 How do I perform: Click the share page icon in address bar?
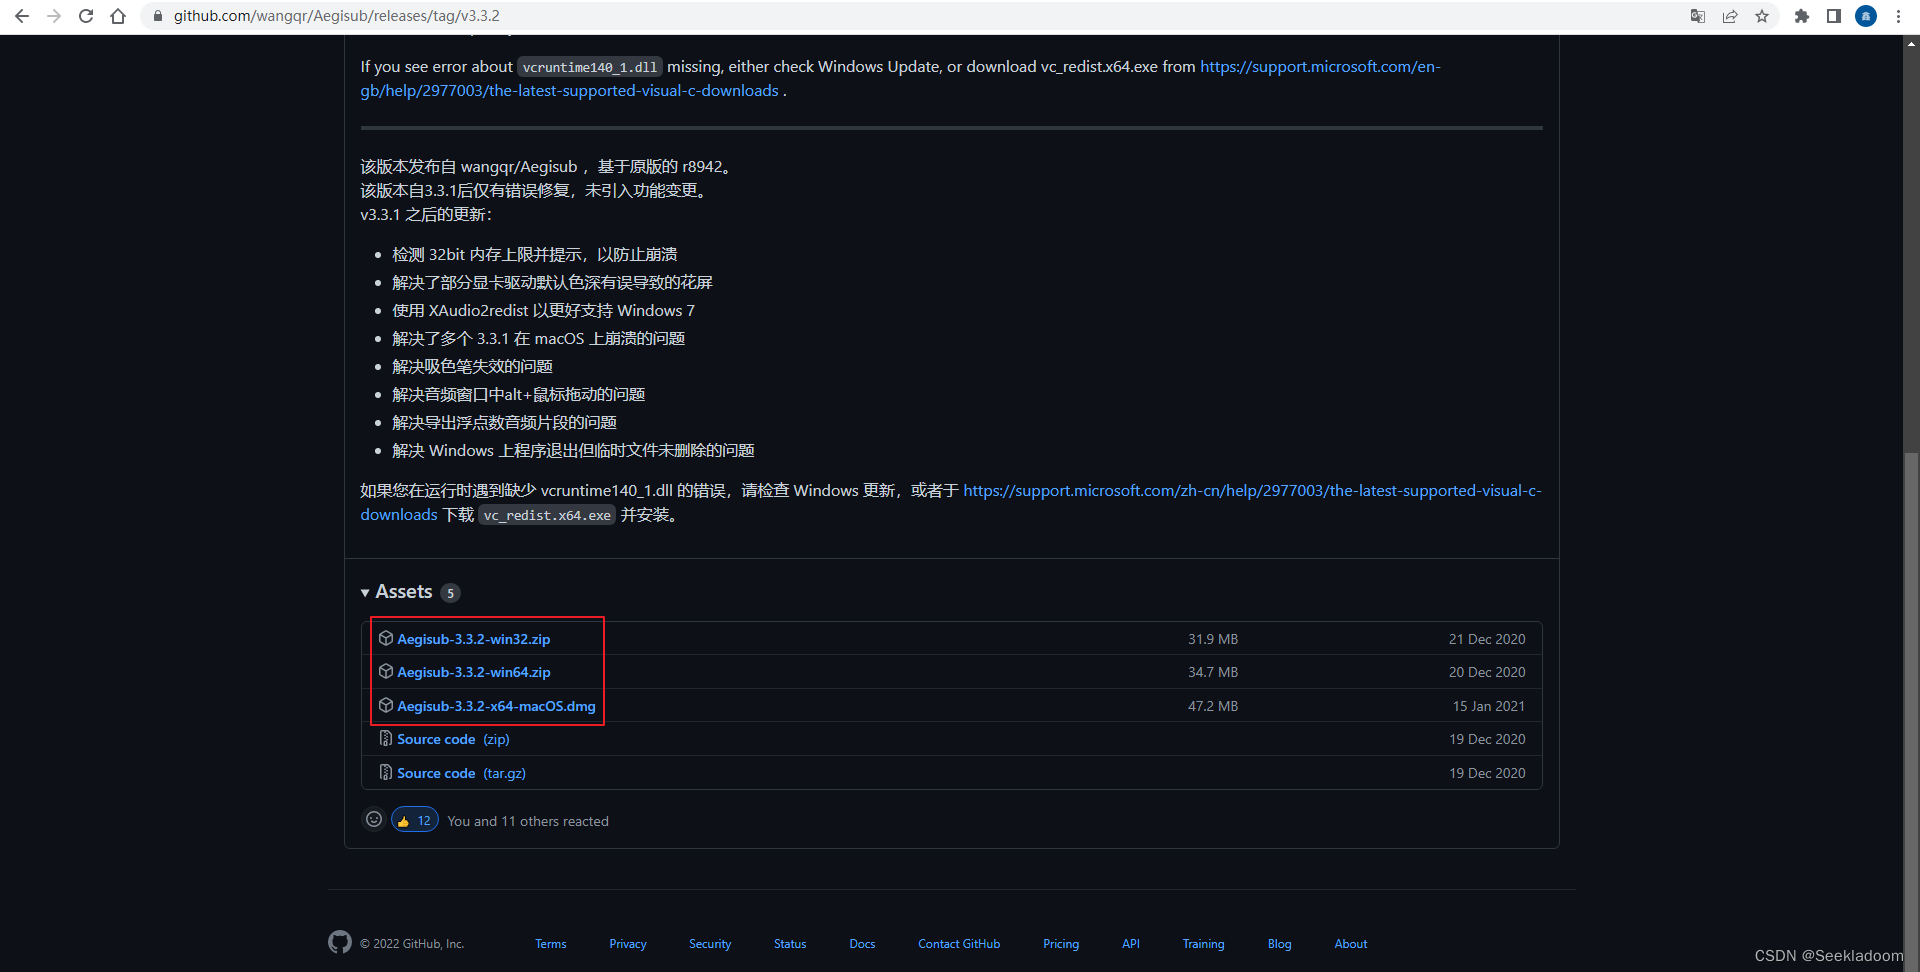click(x=1730, y=16)
